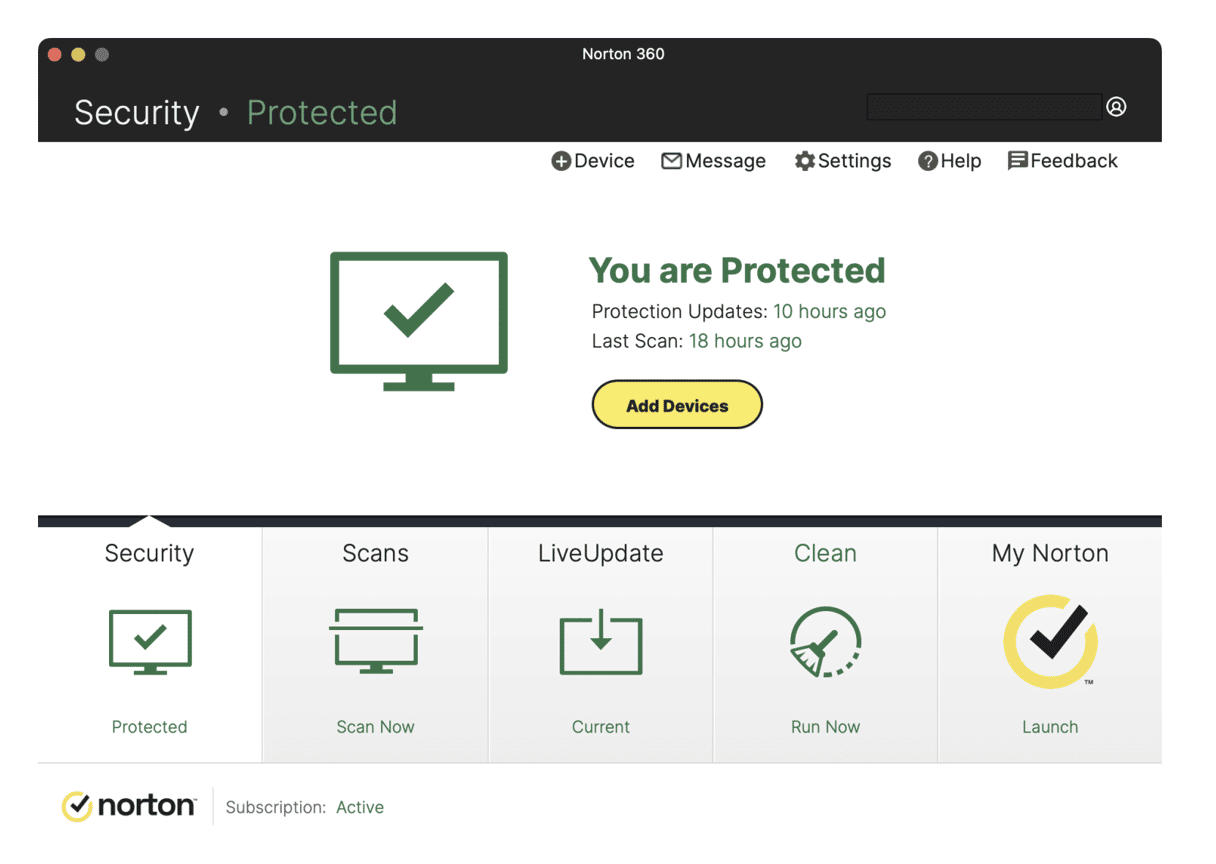Switch to the Scans tab
This screenshot has width=1216, height=864.
pyautogui.click(x=375, y=553)
